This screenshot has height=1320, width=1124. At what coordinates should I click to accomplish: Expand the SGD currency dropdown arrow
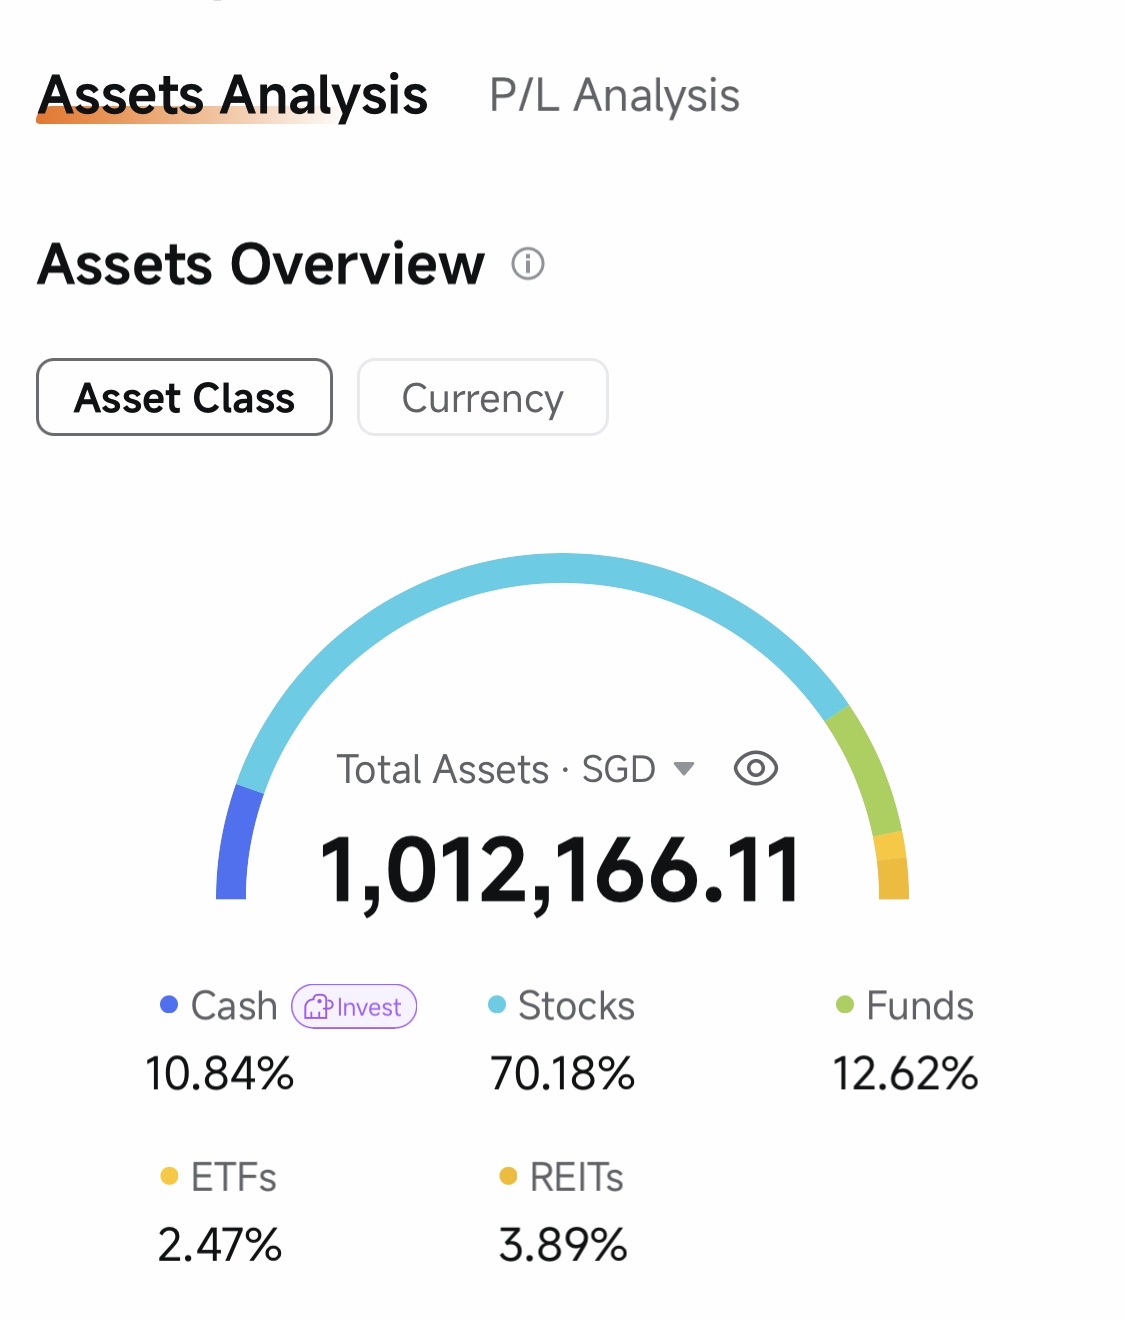click(684, 769)
